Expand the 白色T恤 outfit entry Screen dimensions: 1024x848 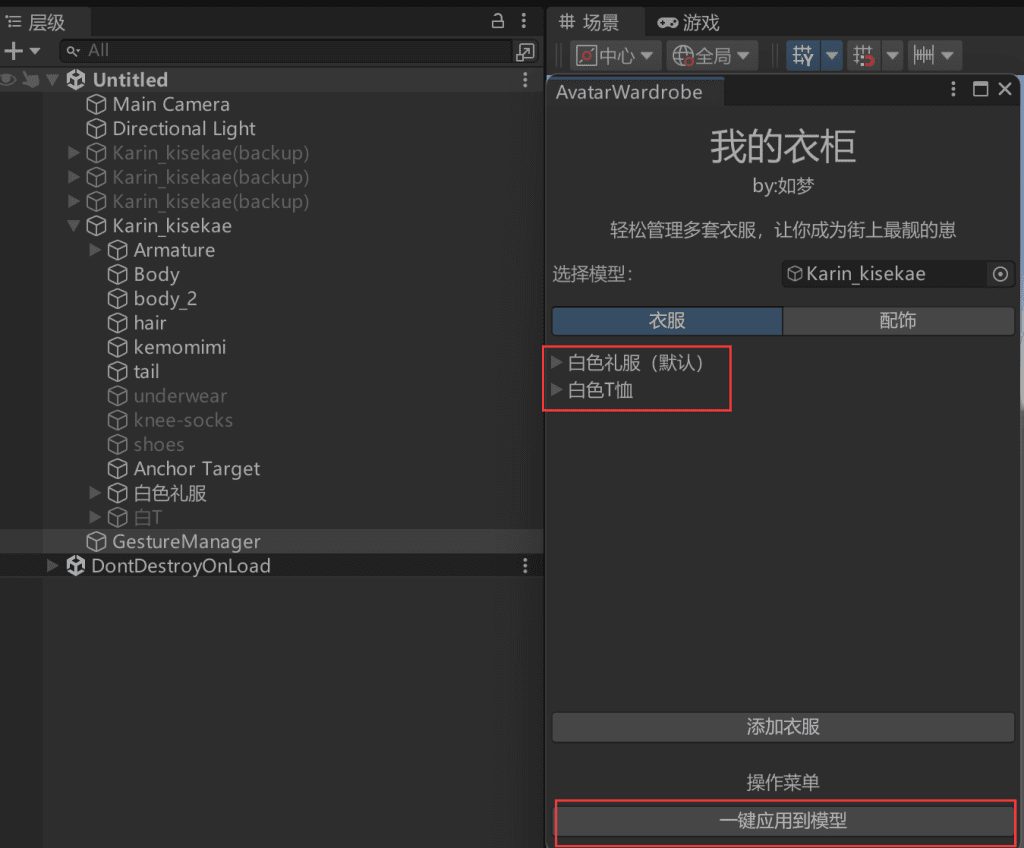(x=557, y=390)
